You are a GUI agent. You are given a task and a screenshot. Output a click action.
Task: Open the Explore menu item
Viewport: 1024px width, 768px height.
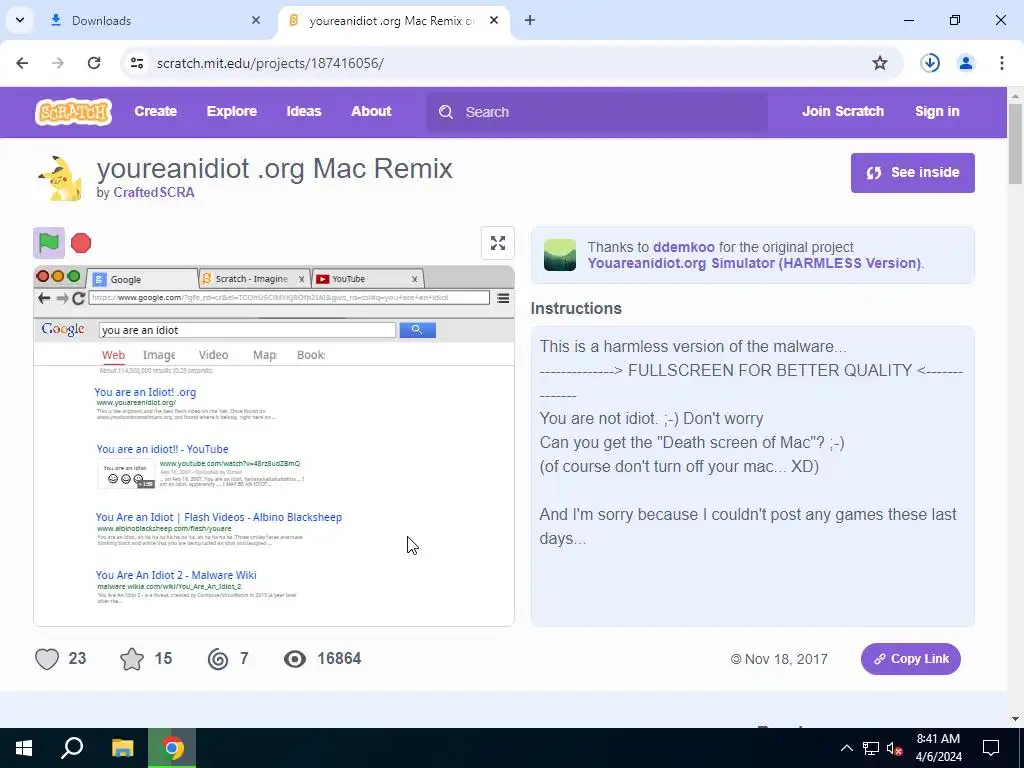(x=232, y=112)
